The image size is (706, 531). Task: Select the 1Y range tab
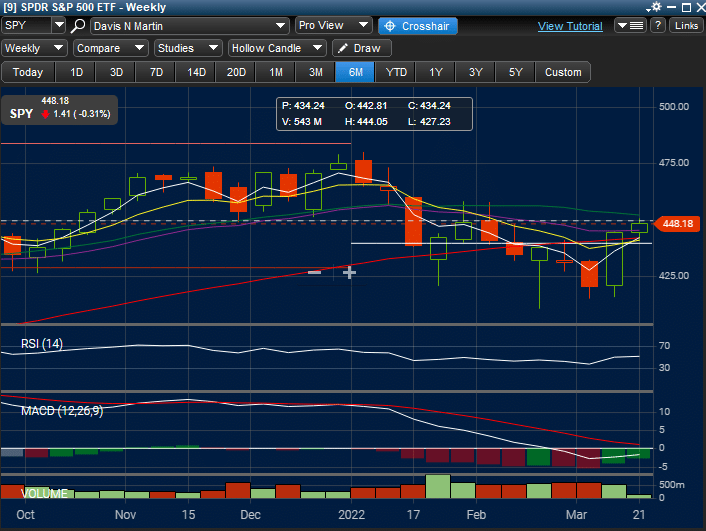point(436,72)
